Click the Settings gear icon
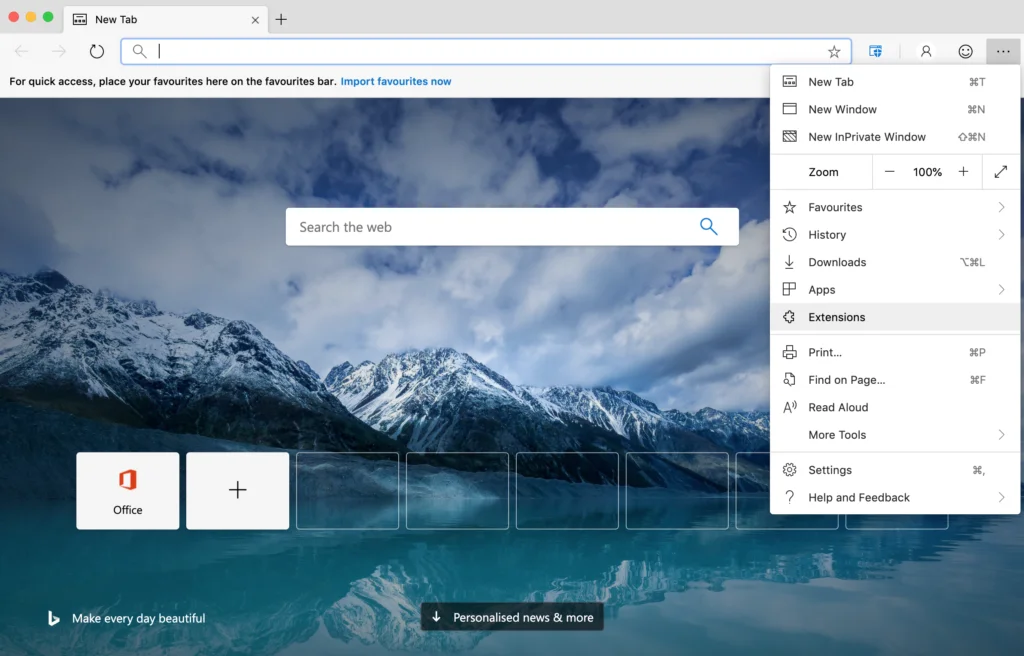 pos(790,470)
